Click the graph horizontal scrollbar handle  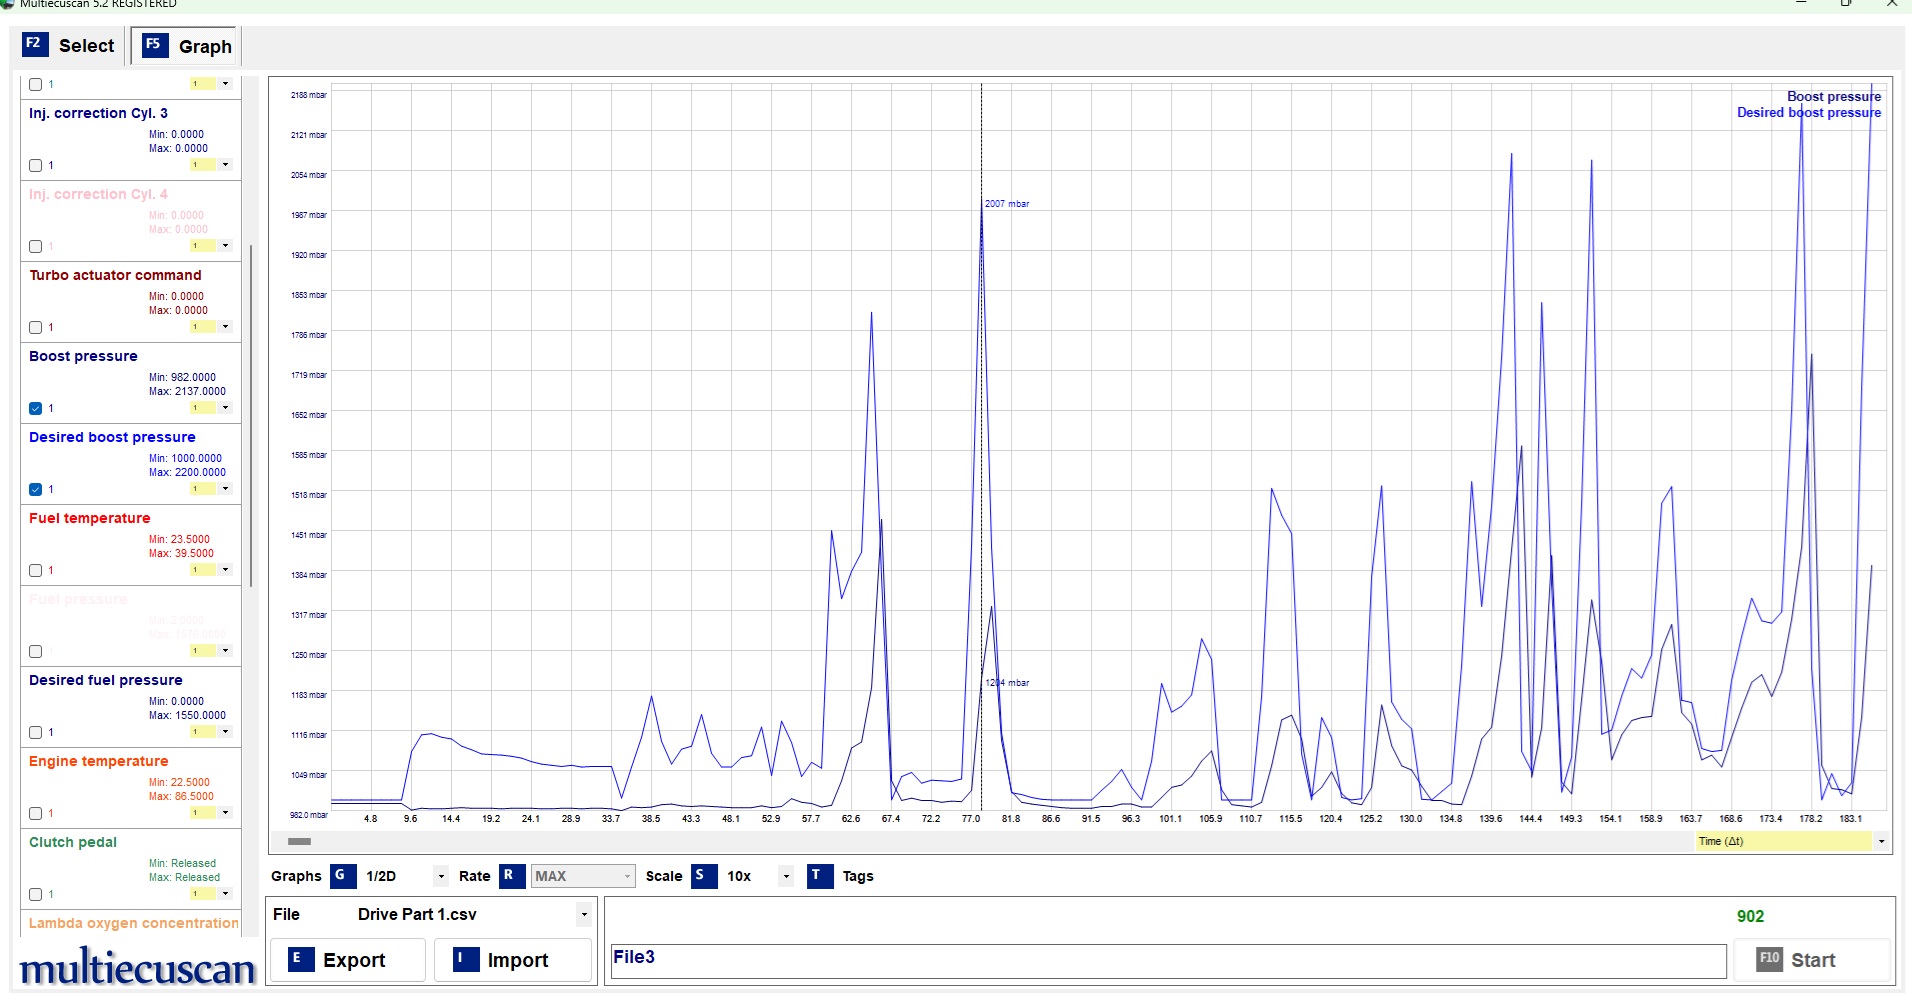299,841
